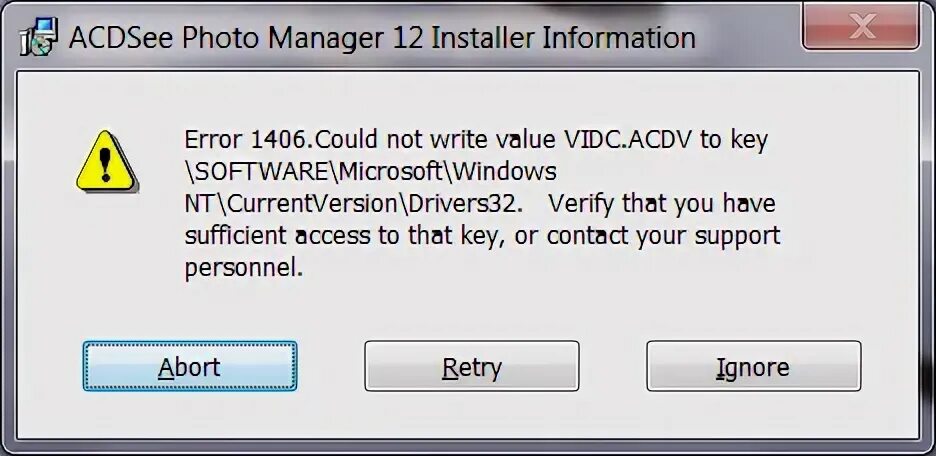This screenshot has height=456, width=936.
Task: Abort the ACDSee installation
Action: (190, 366)
